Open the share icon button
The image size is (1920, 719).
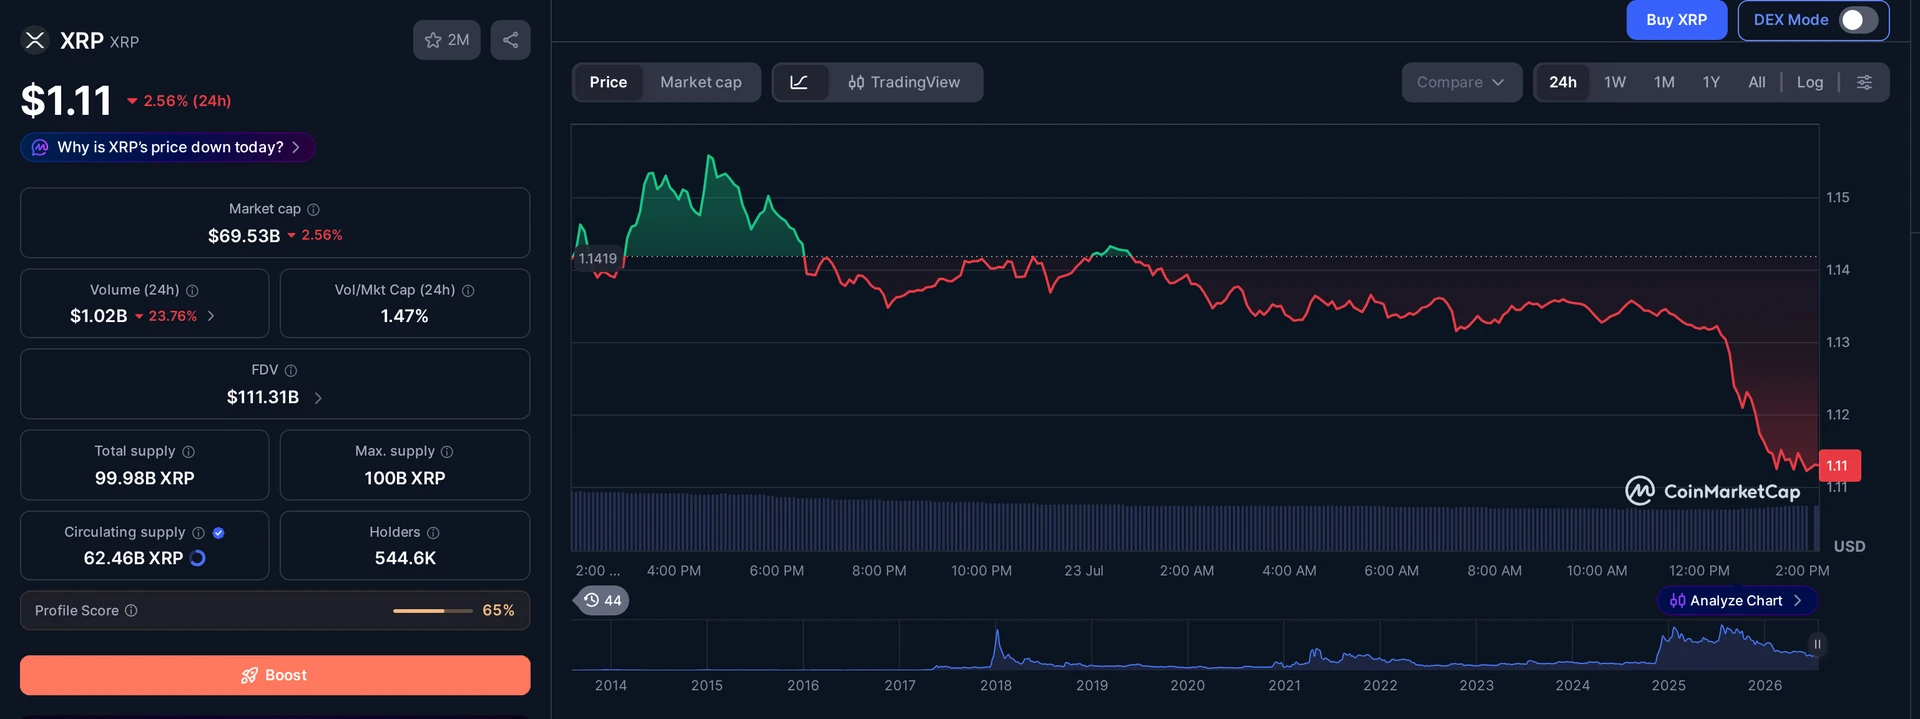(510, 40)
